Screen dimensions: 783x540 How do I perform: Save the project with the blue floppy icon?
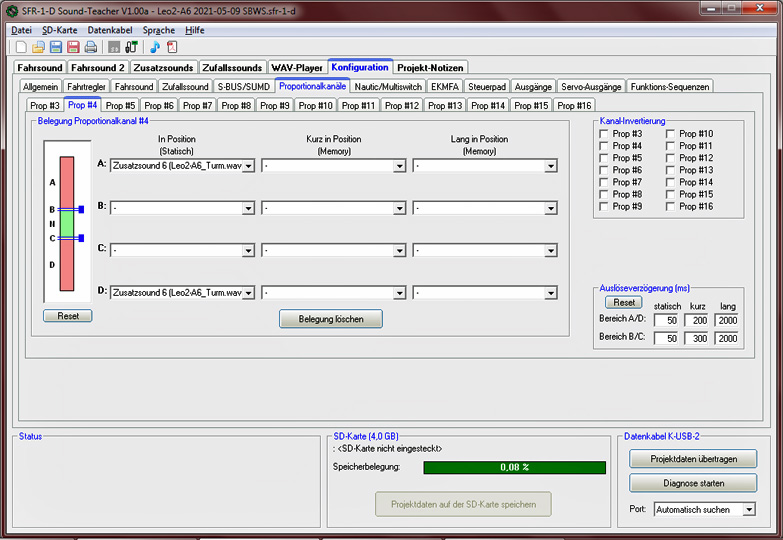[56, 47]
